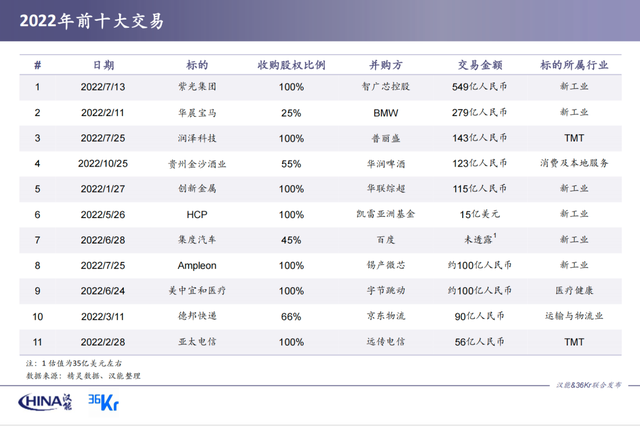Click industry cell '消费及本地服务'
Image resolution: width=640 pixels, height=426 pixels.
click(x=574, y=163)
